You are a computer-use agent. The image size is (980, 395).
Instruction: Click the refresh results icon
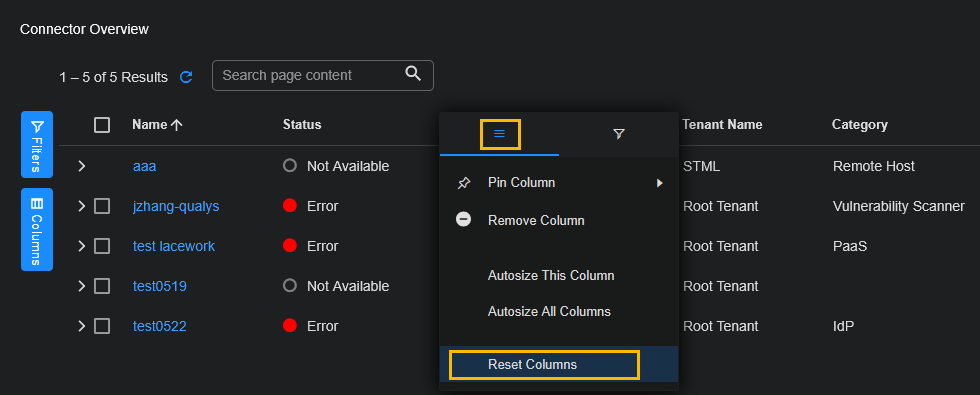[186, 77]
